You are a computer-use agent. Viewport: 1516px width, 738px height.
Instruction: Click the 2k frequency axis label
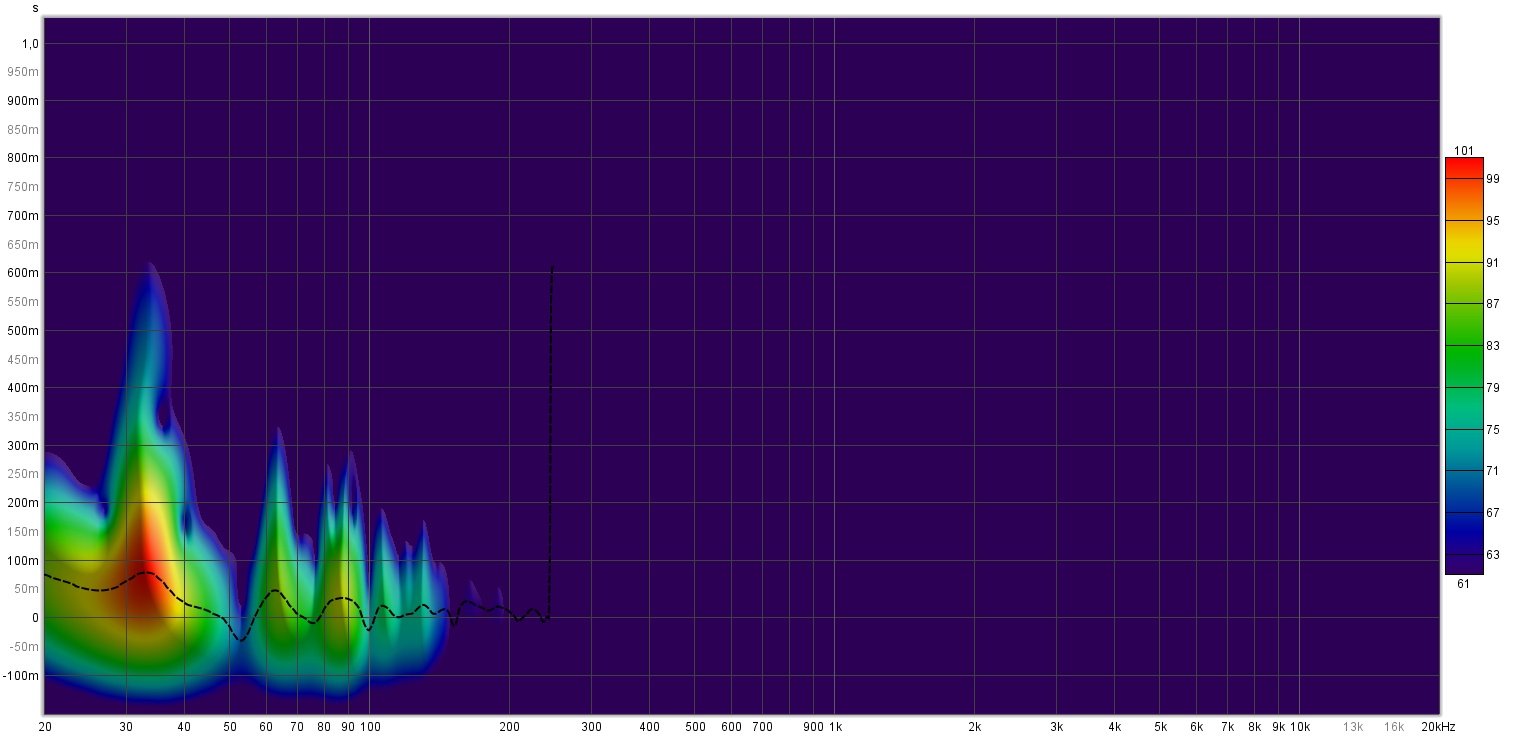pyautogui.click(x=974, y=726)
